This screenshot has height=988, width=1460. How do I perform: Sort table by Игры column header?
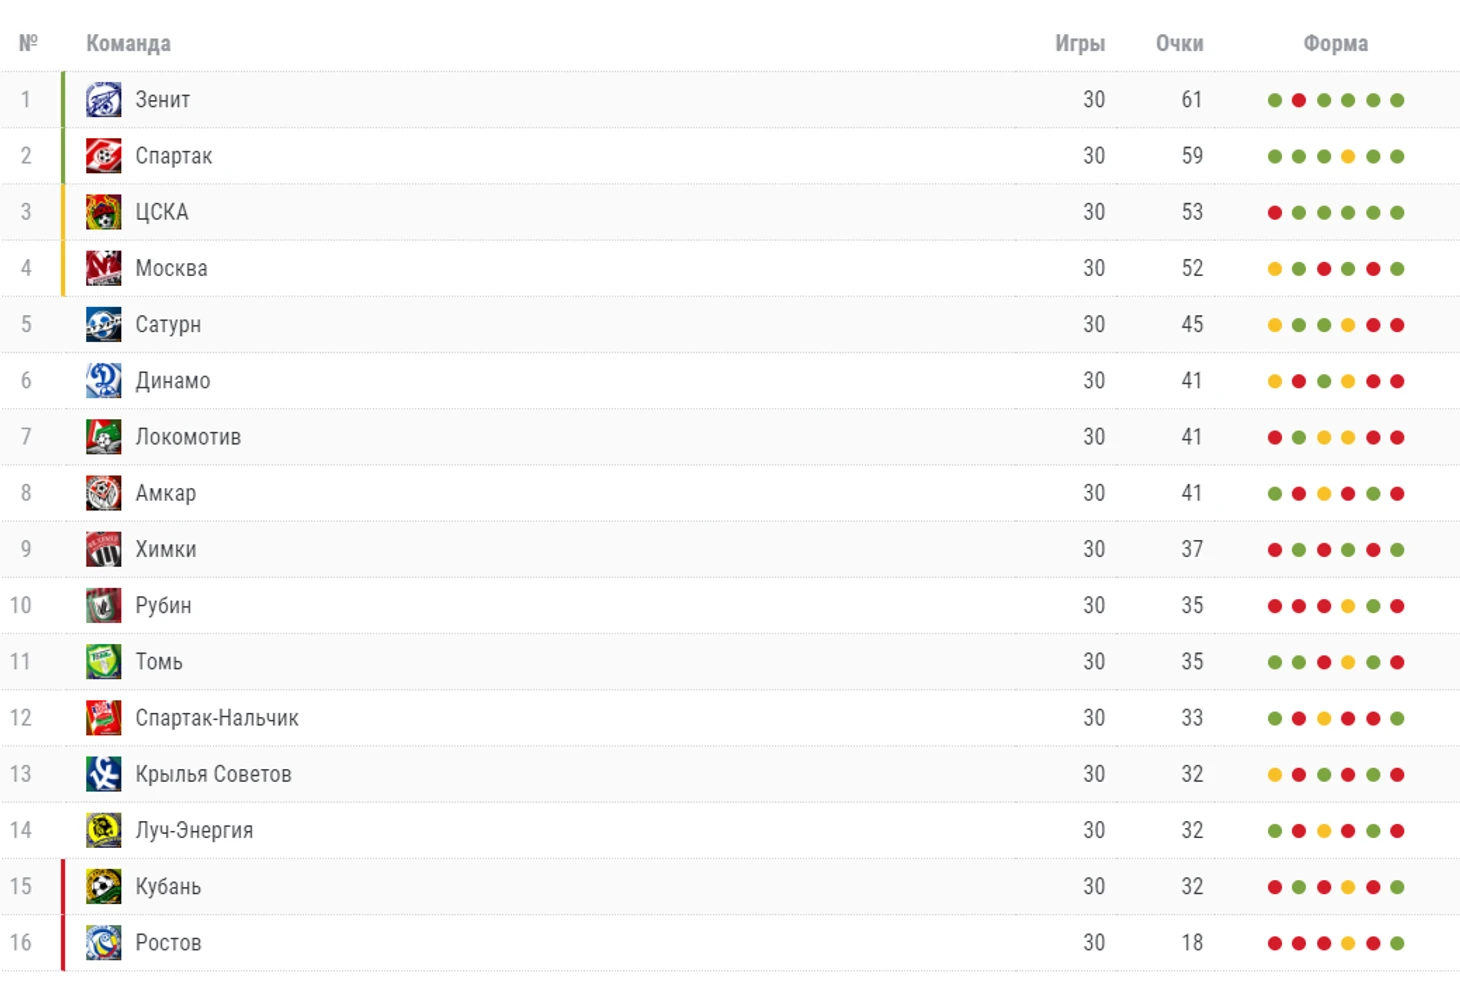1080,44
